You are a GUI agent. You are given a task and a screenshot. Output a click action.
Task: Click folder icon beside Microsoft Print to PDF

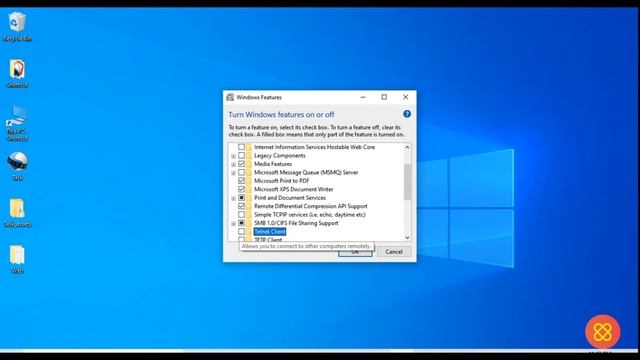pos(249,181)
